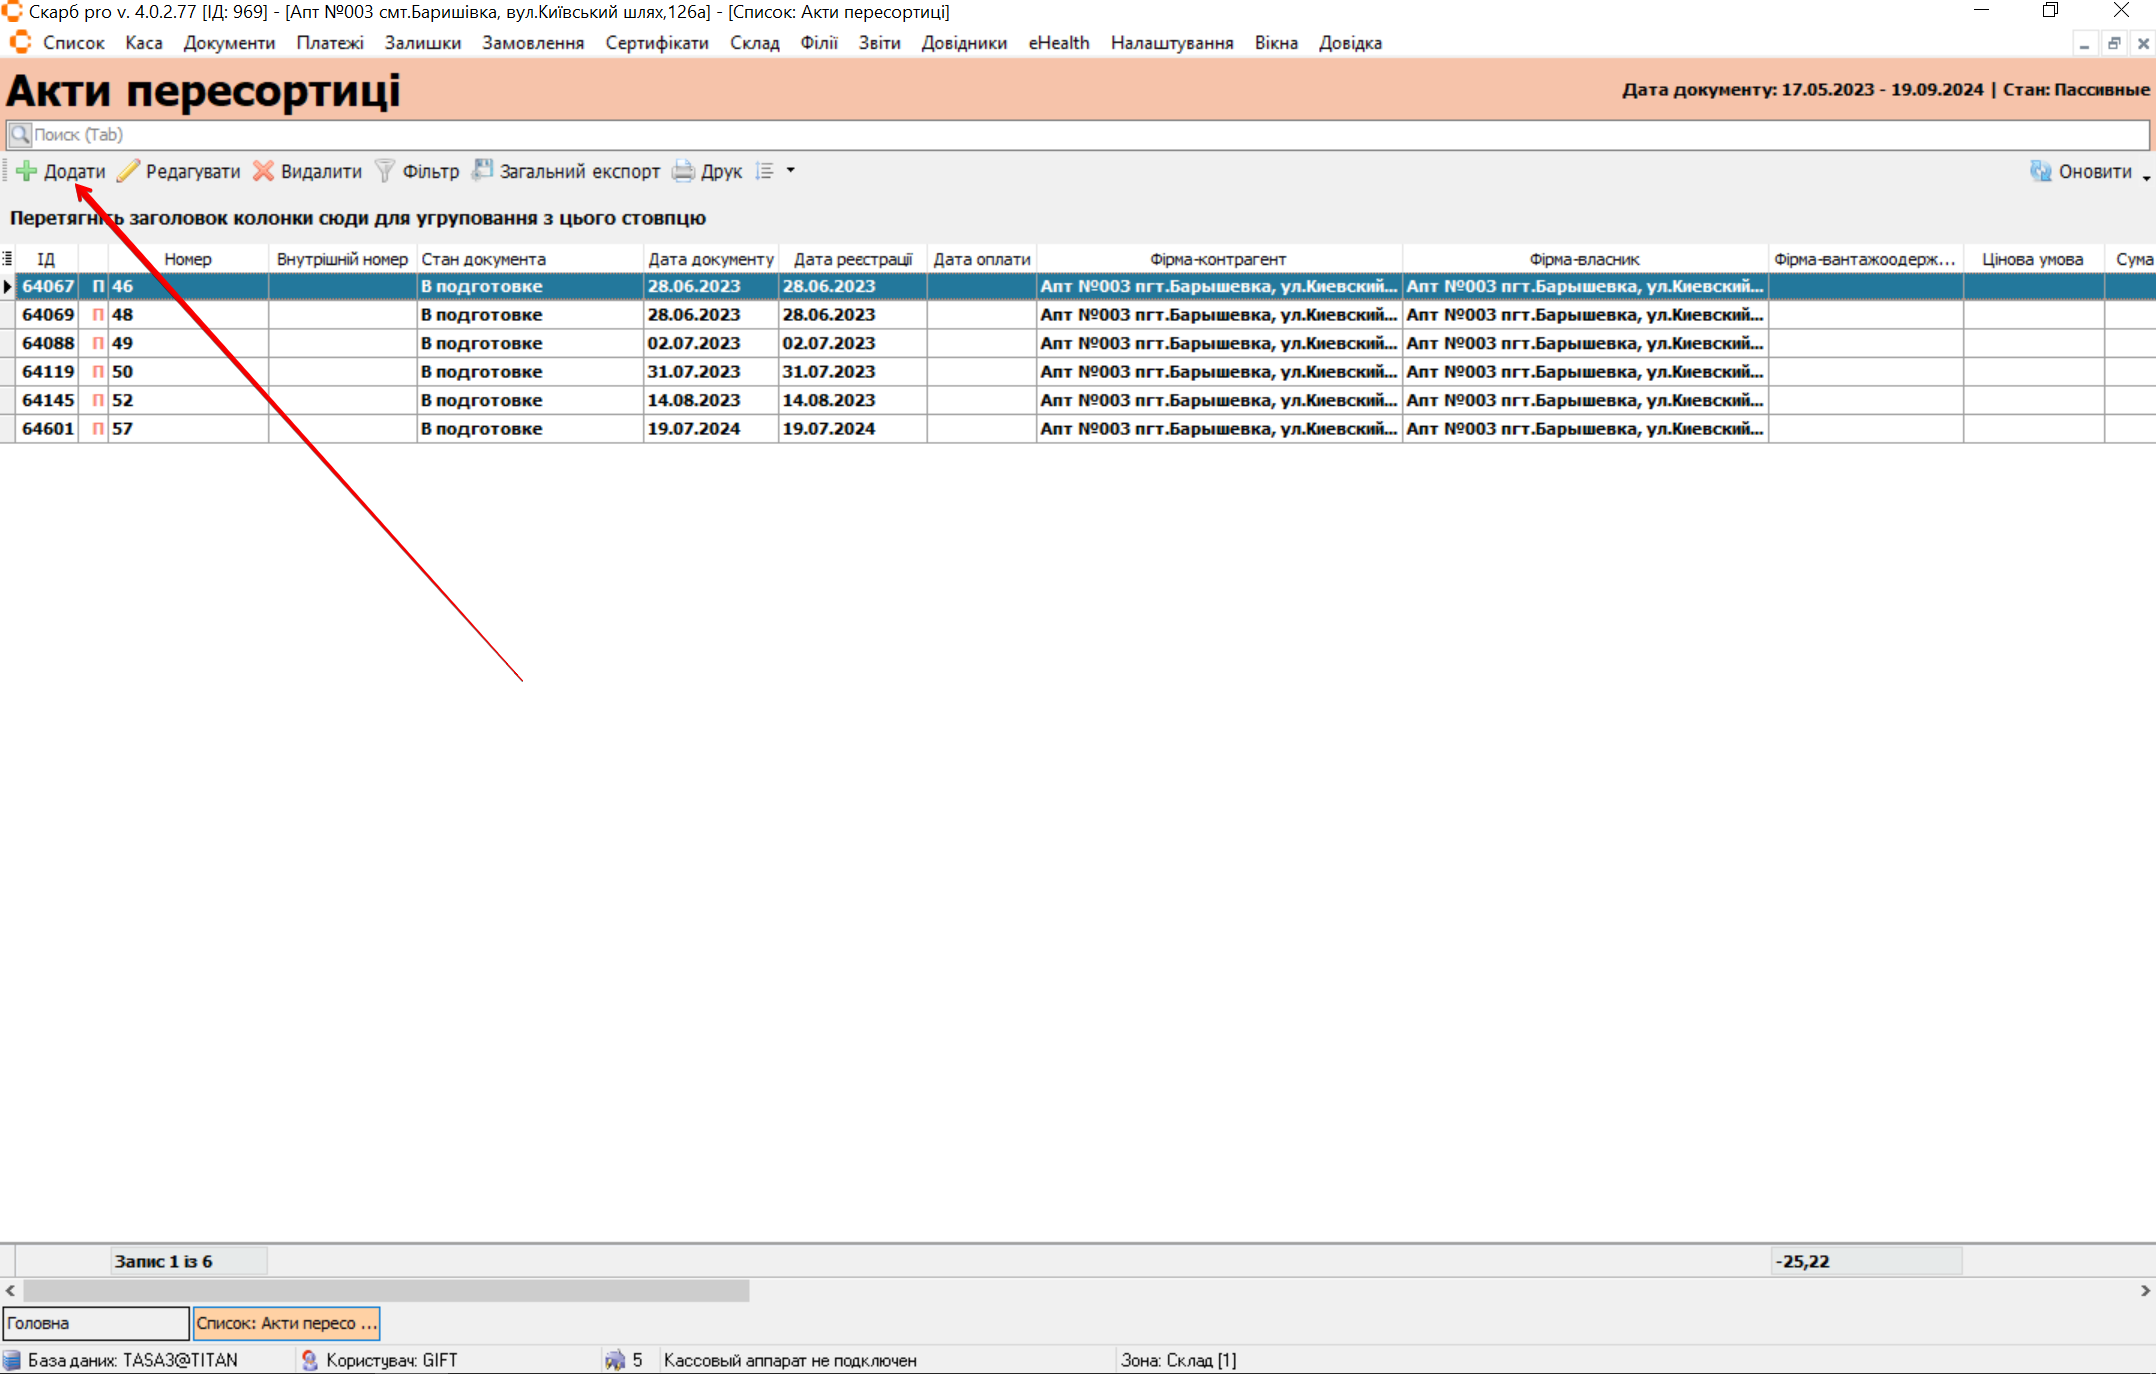Image resolution: width=2156 pixels, height=1374 pixels.
Task: Click the pencil Редагувати icon
Action: [128, 171]
